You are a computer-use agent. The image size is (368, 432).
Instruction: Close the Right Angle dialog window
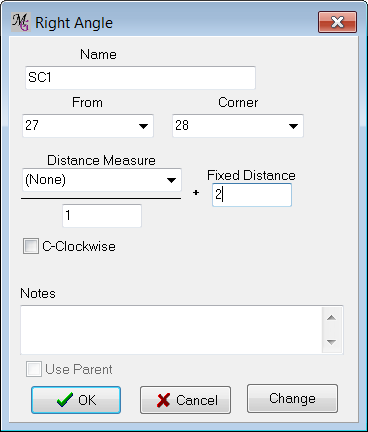337,22
